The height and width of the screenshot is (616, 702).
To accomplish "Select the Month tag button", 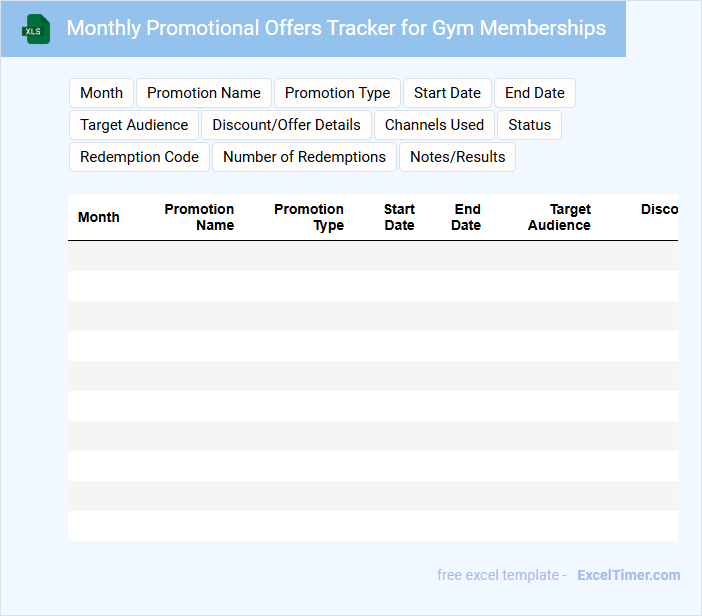I will point(101,93).
